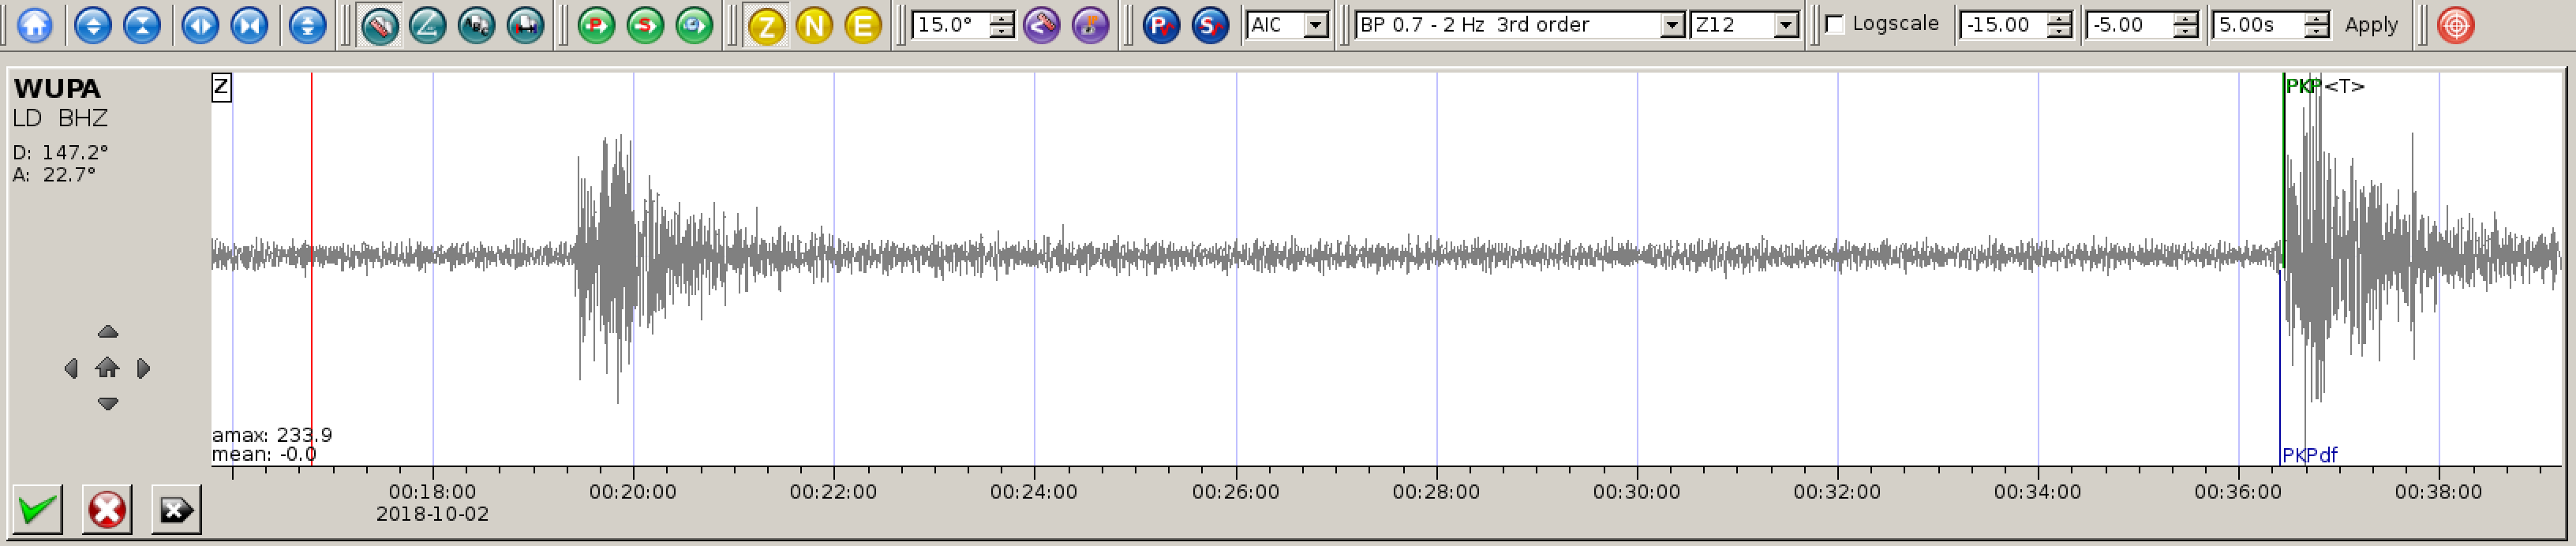Decrease the 5.00s spinner value
Viewport: 2576px width, 546px height.
tap(2317, 32)
